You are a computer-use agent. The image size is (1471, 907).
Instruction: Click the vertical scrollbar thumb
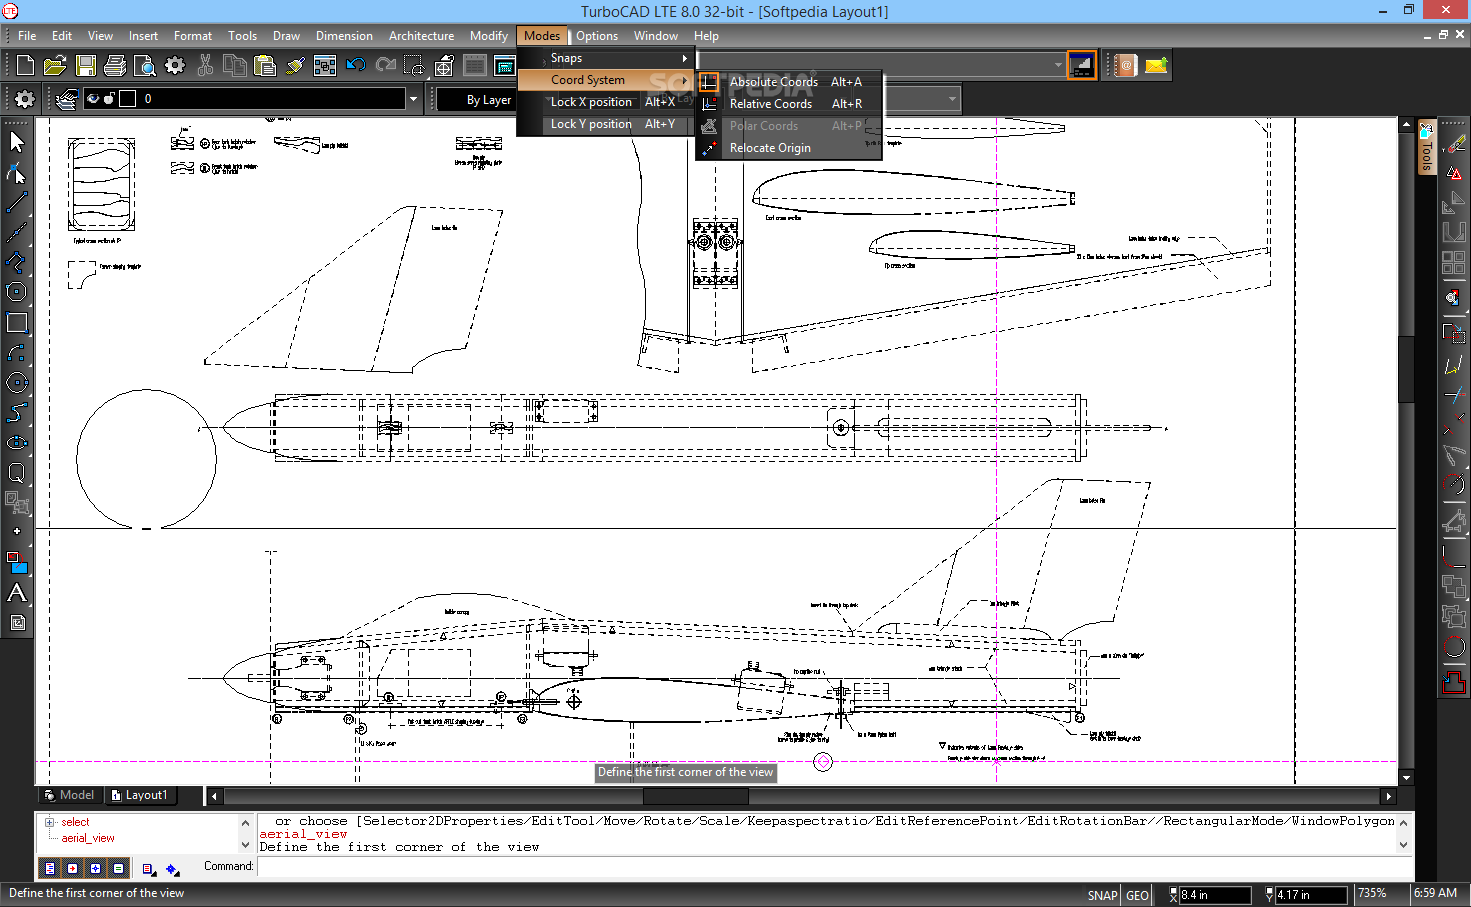pos(1406,369)
